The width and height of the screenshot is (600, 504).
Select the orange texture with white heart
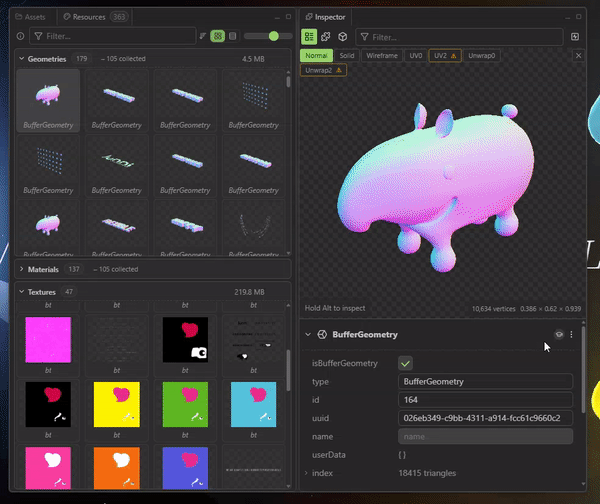[117, 468]
